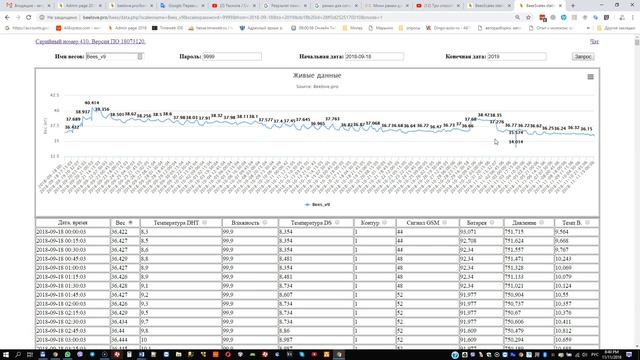Open Task View on the taskbar

click(x=30, y=355)
